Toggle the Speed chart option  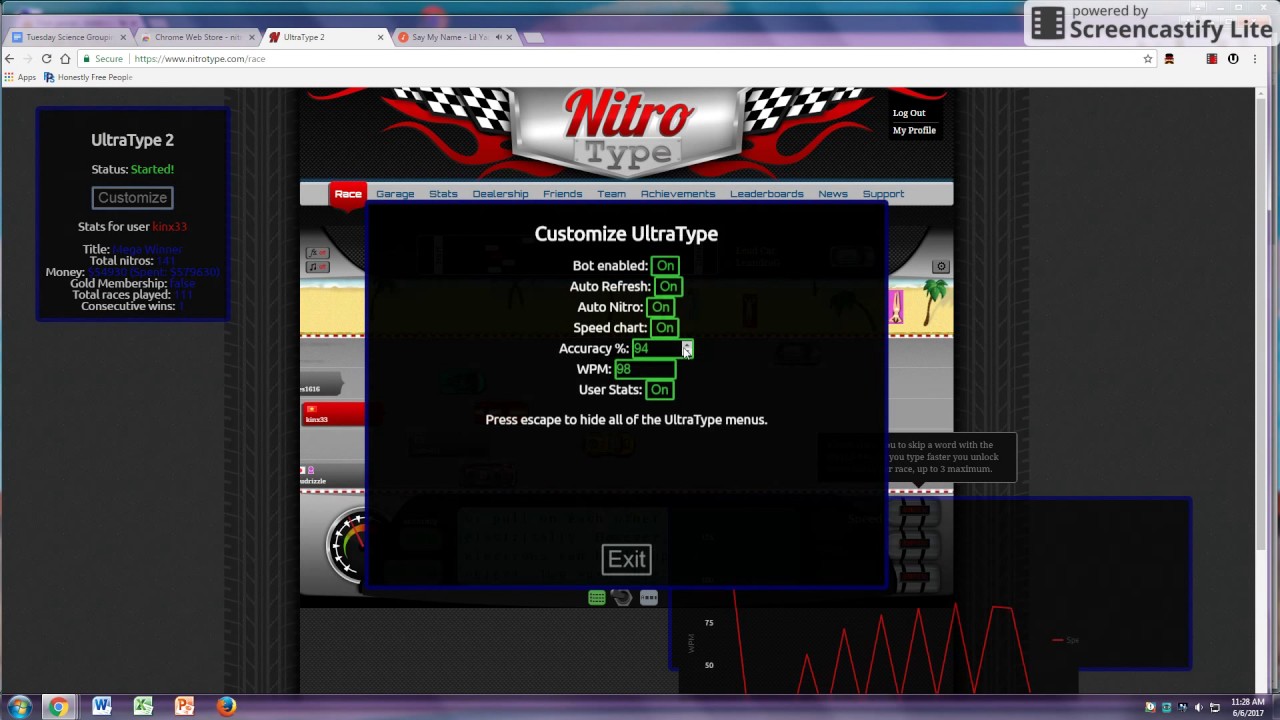[x=665, y=328]
